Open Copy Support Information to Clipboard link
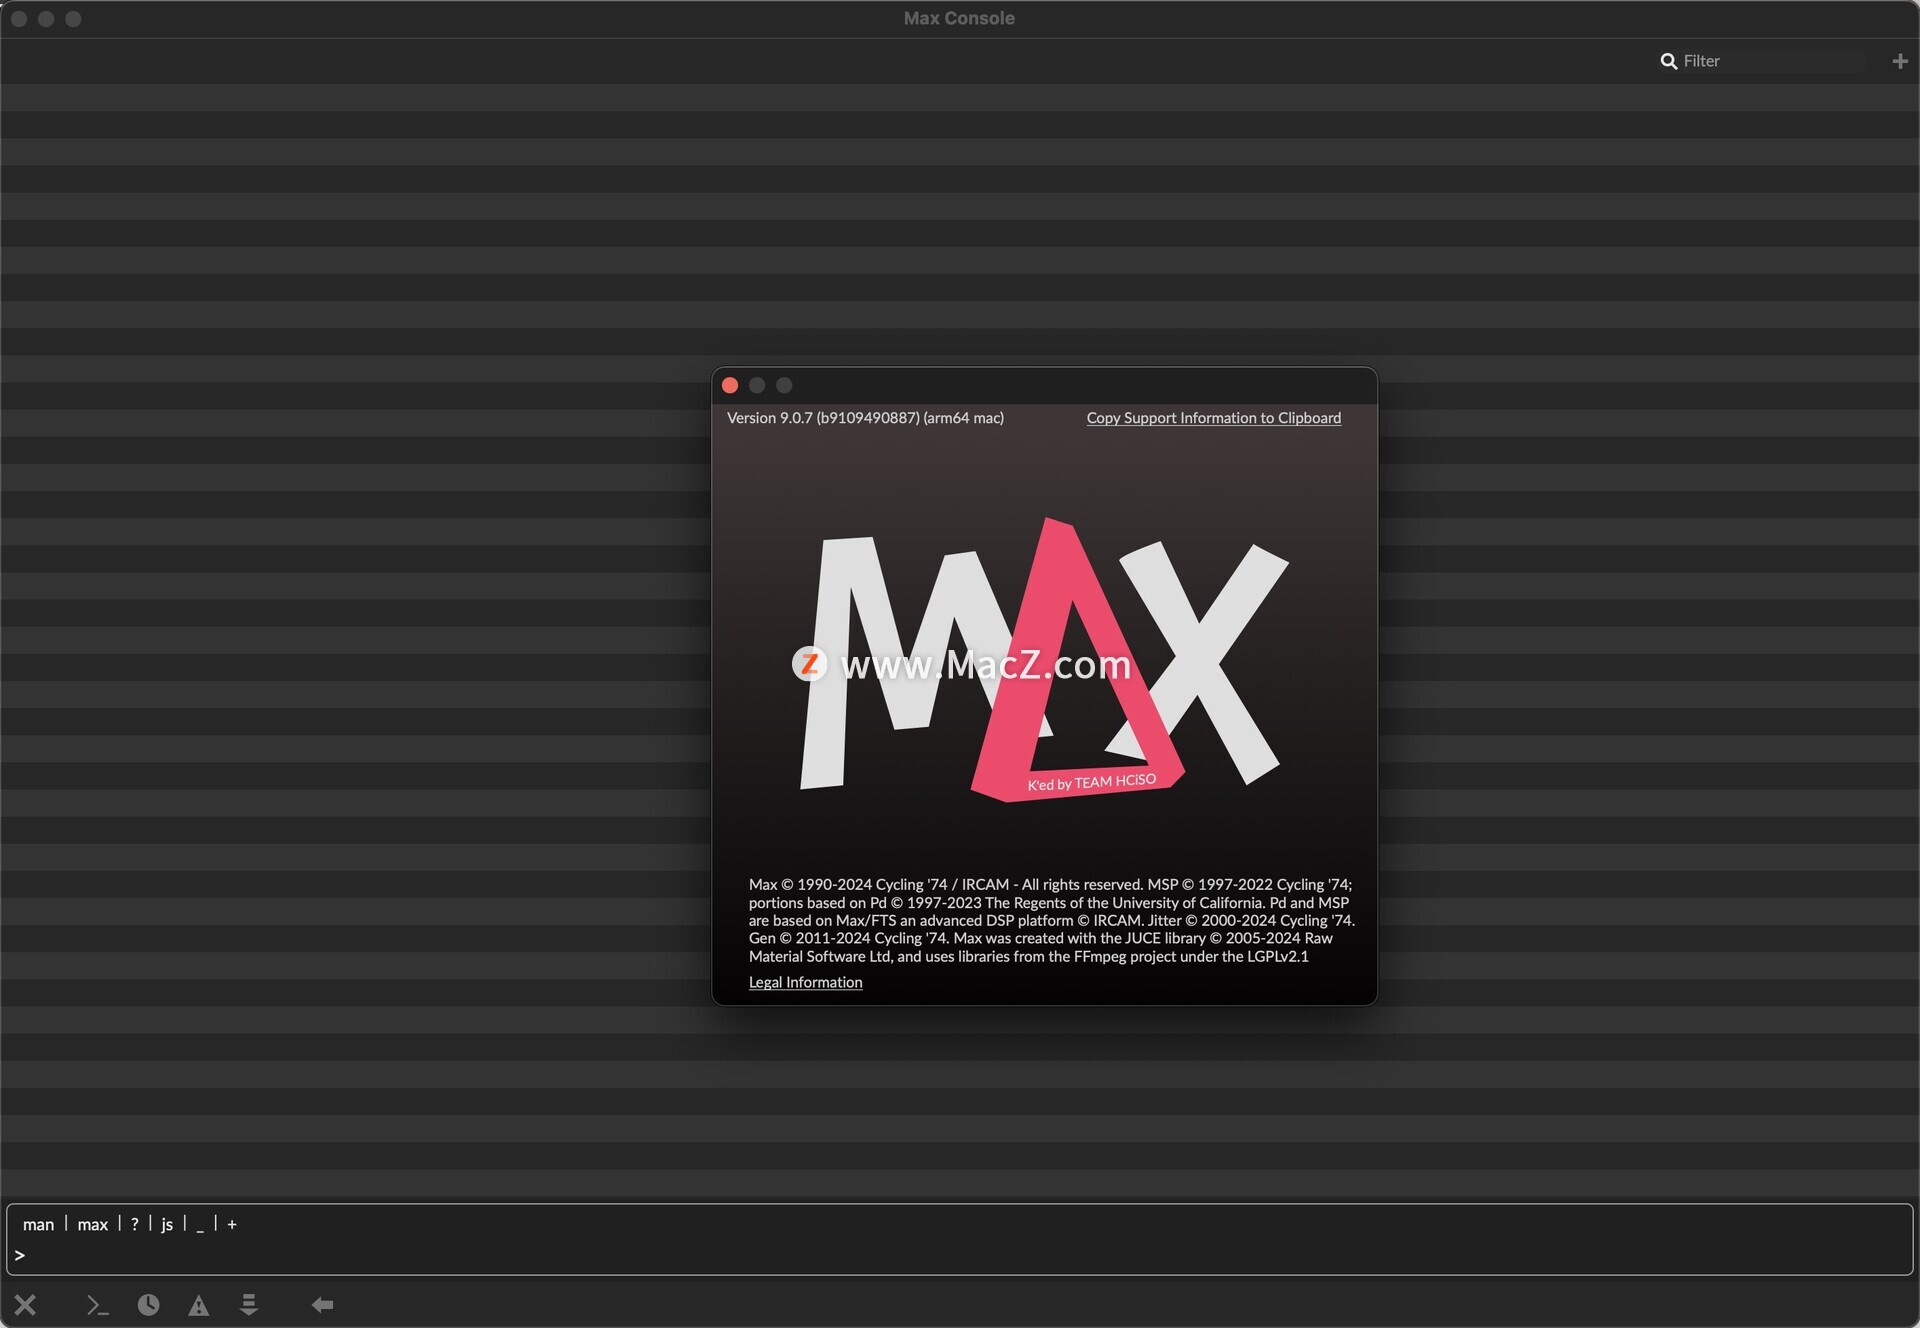This screenshot has height=1328, width=1920. point(1214,418)
